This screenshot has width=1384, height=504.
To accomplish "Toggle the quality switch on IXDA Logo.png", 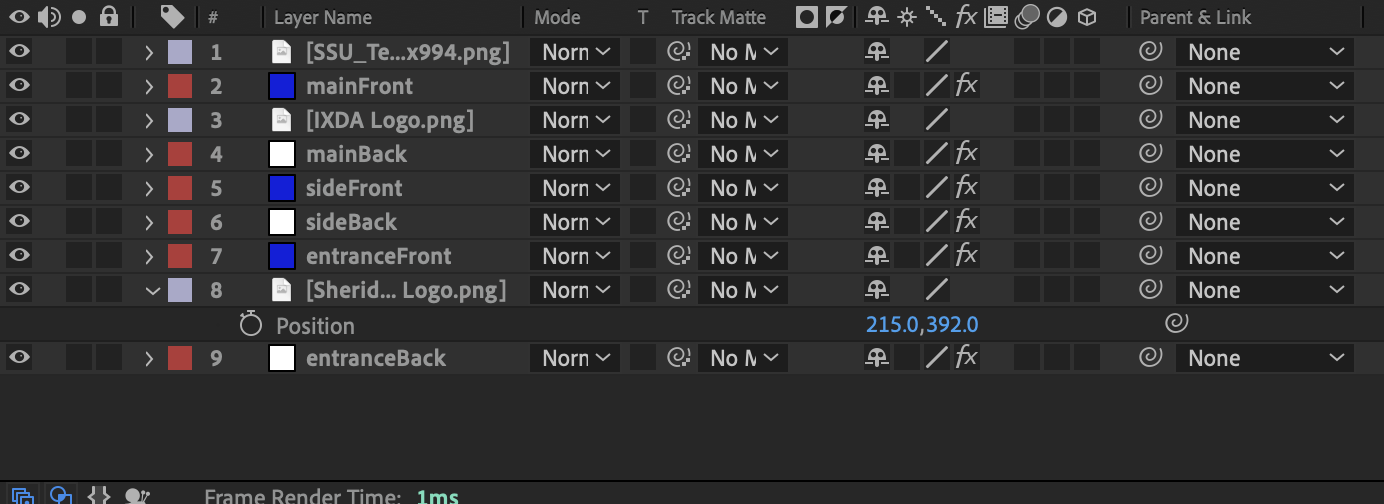I will click(936, 120).
